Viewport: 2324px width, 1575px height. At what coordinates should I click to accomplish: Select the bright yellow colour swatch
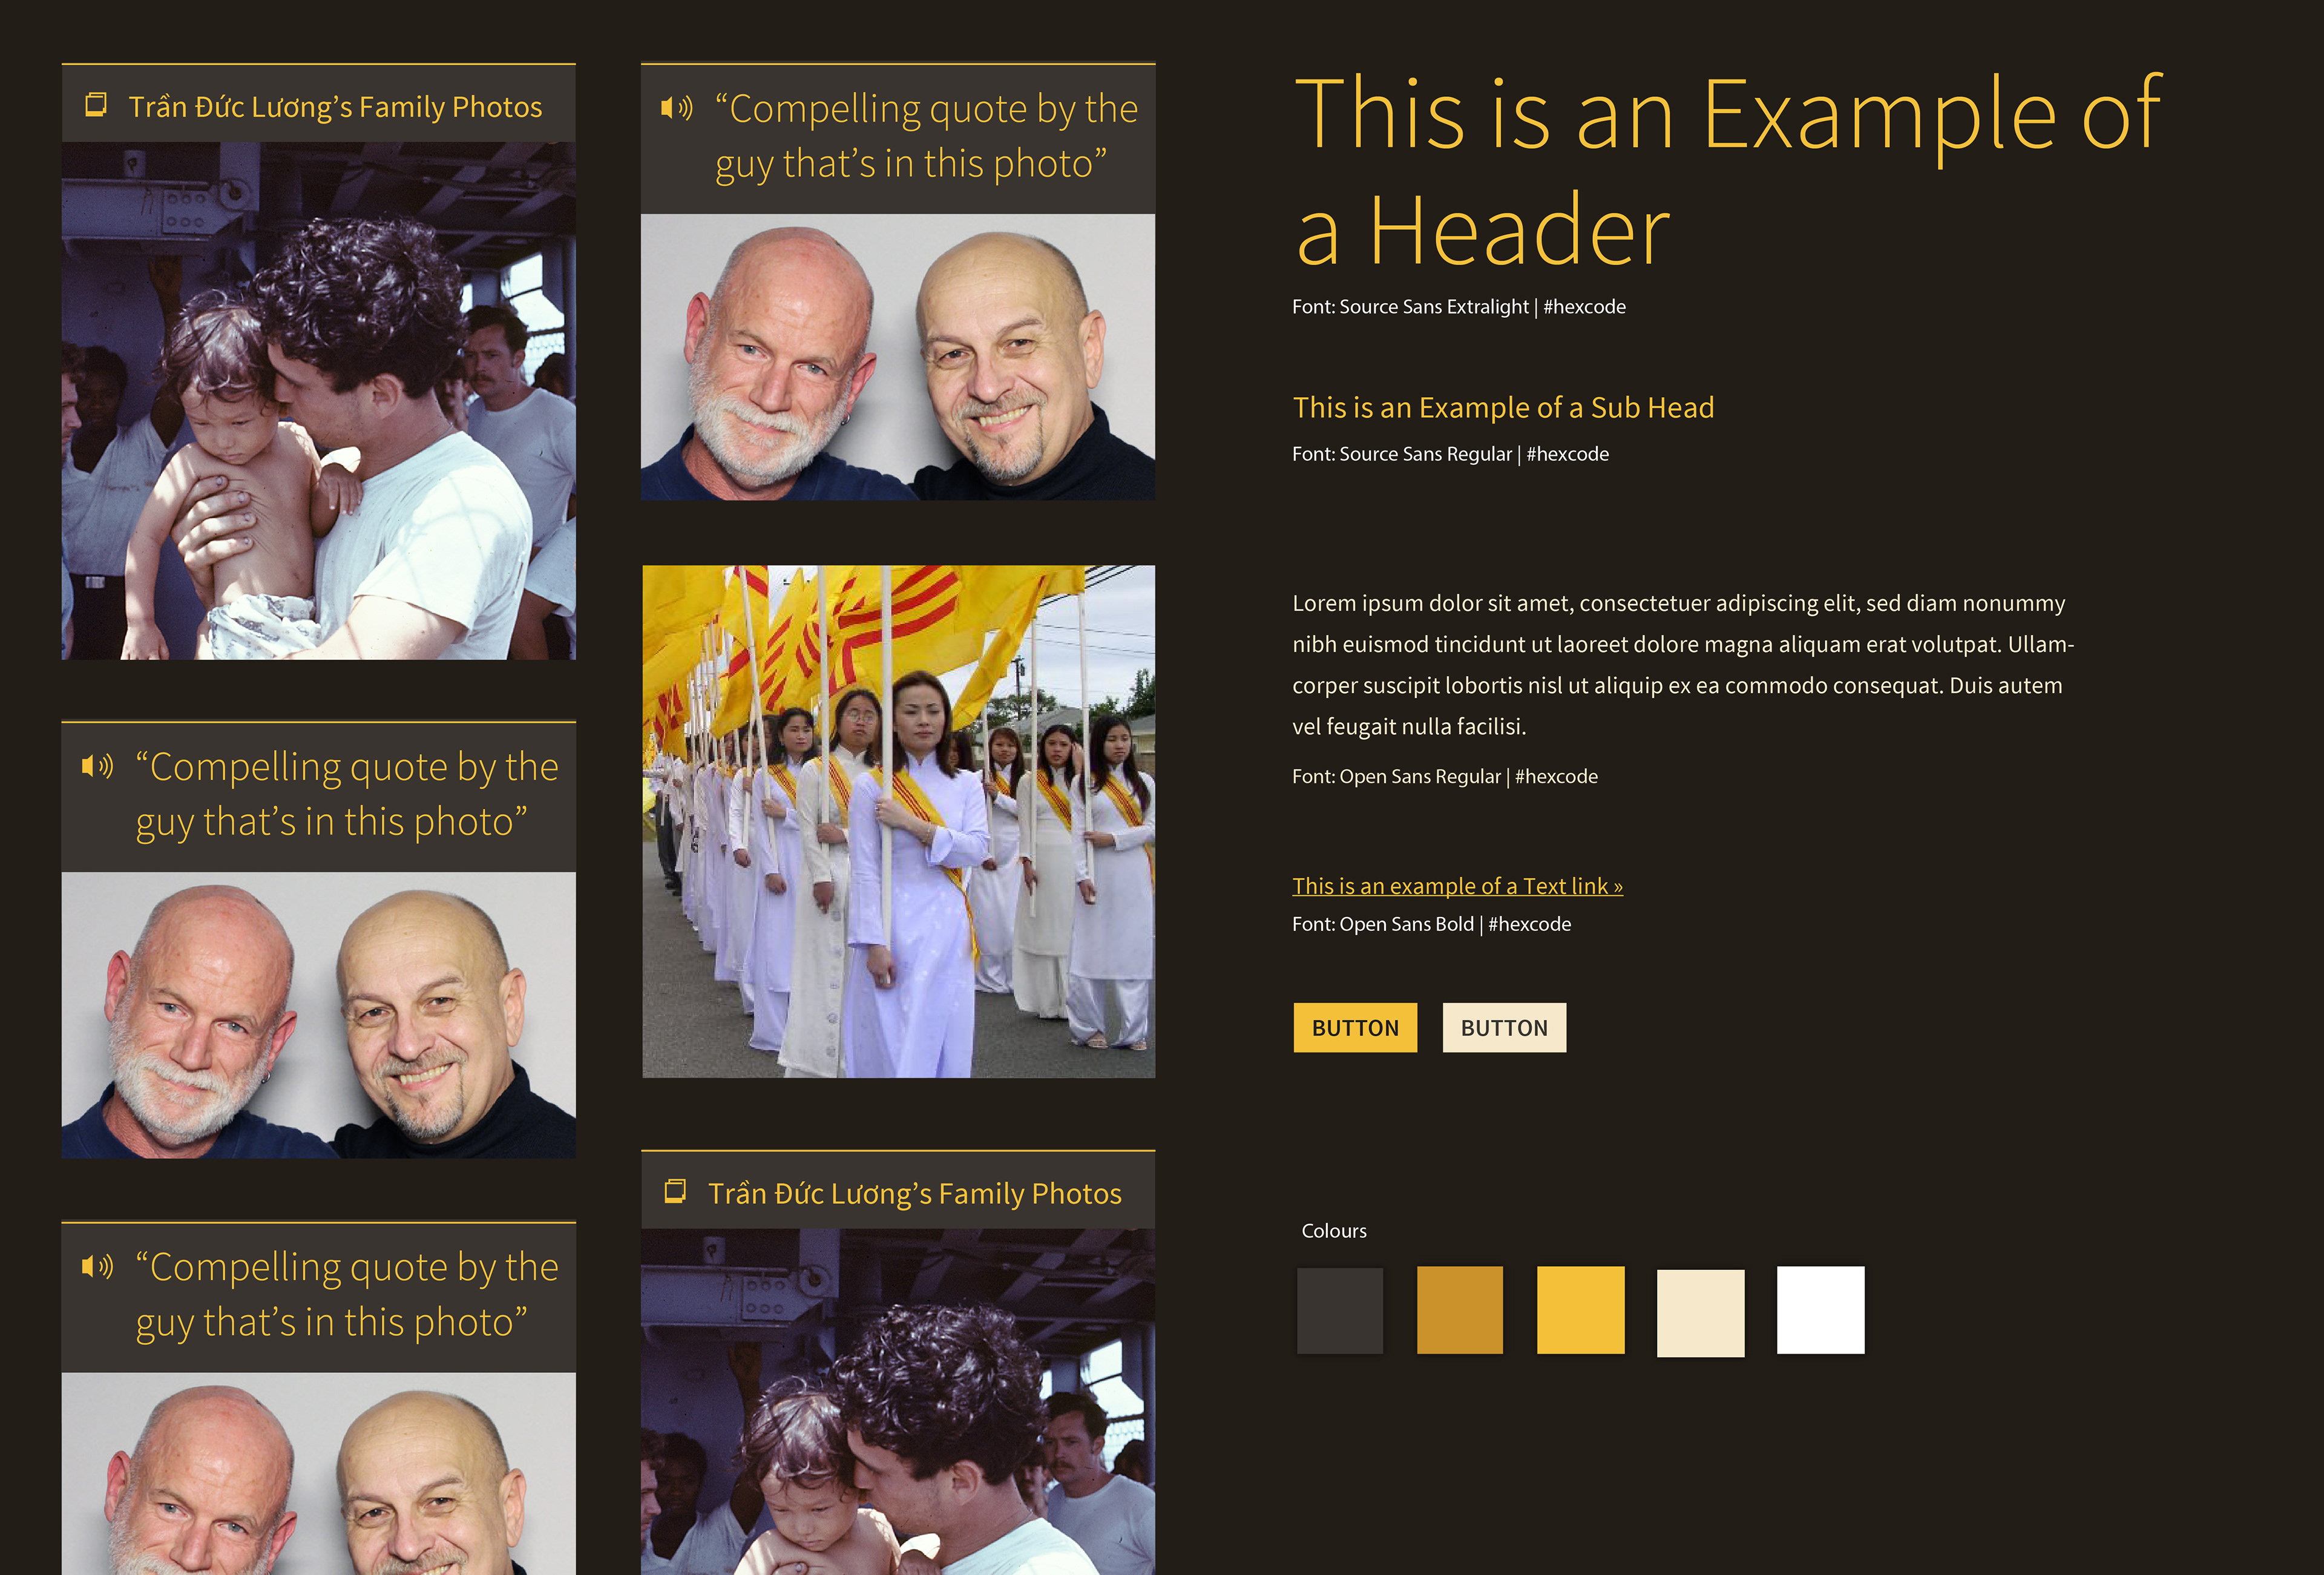point(1580,1310)
